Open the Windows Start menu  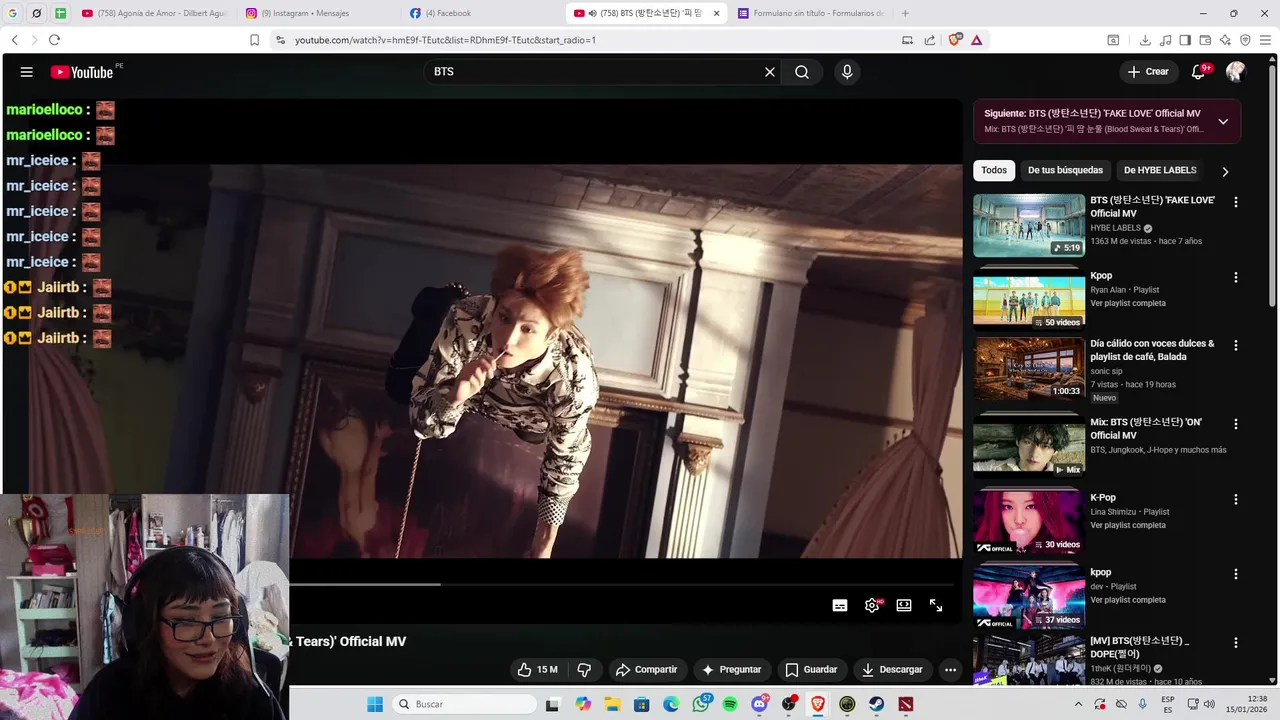(x=375, y=704)
